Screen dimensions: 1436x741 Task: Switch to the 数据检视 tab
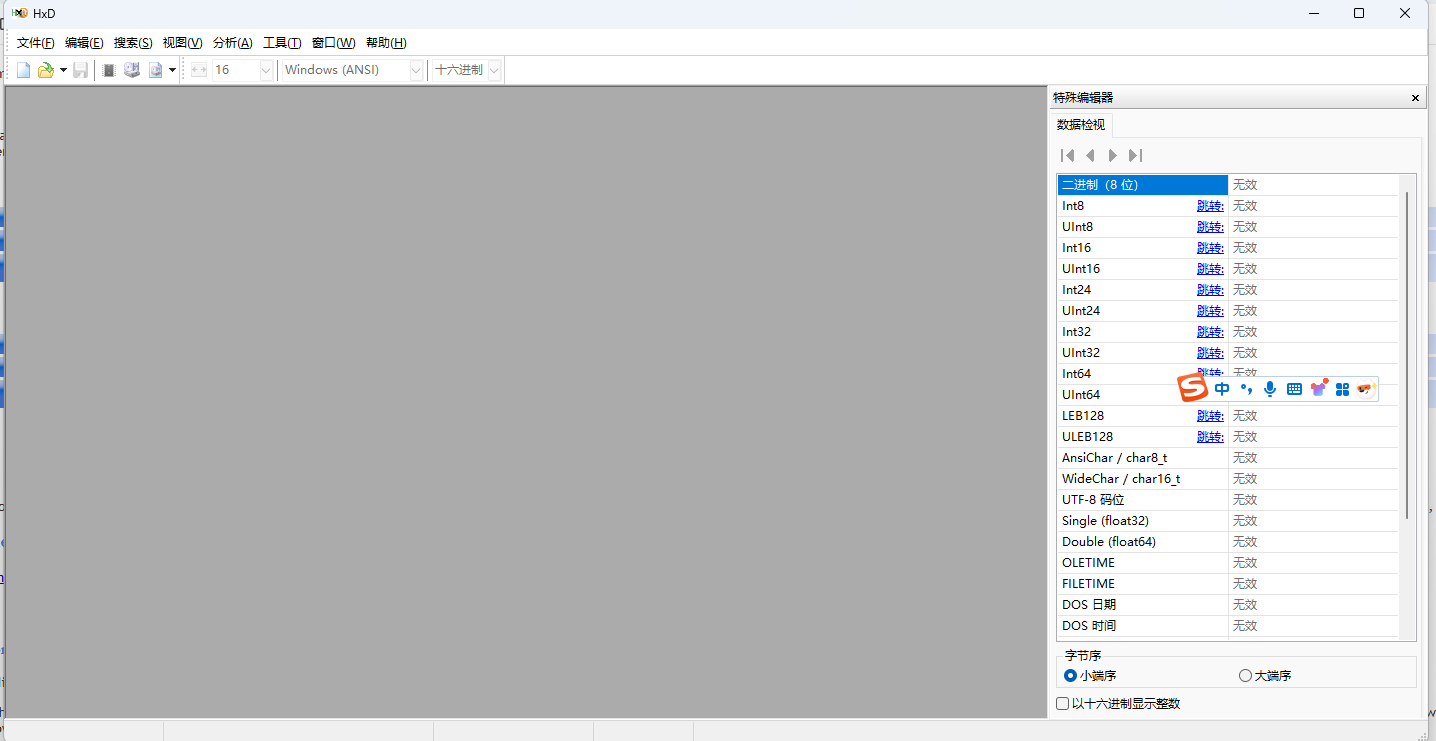pyautogui.click(x=1081, y=124)
